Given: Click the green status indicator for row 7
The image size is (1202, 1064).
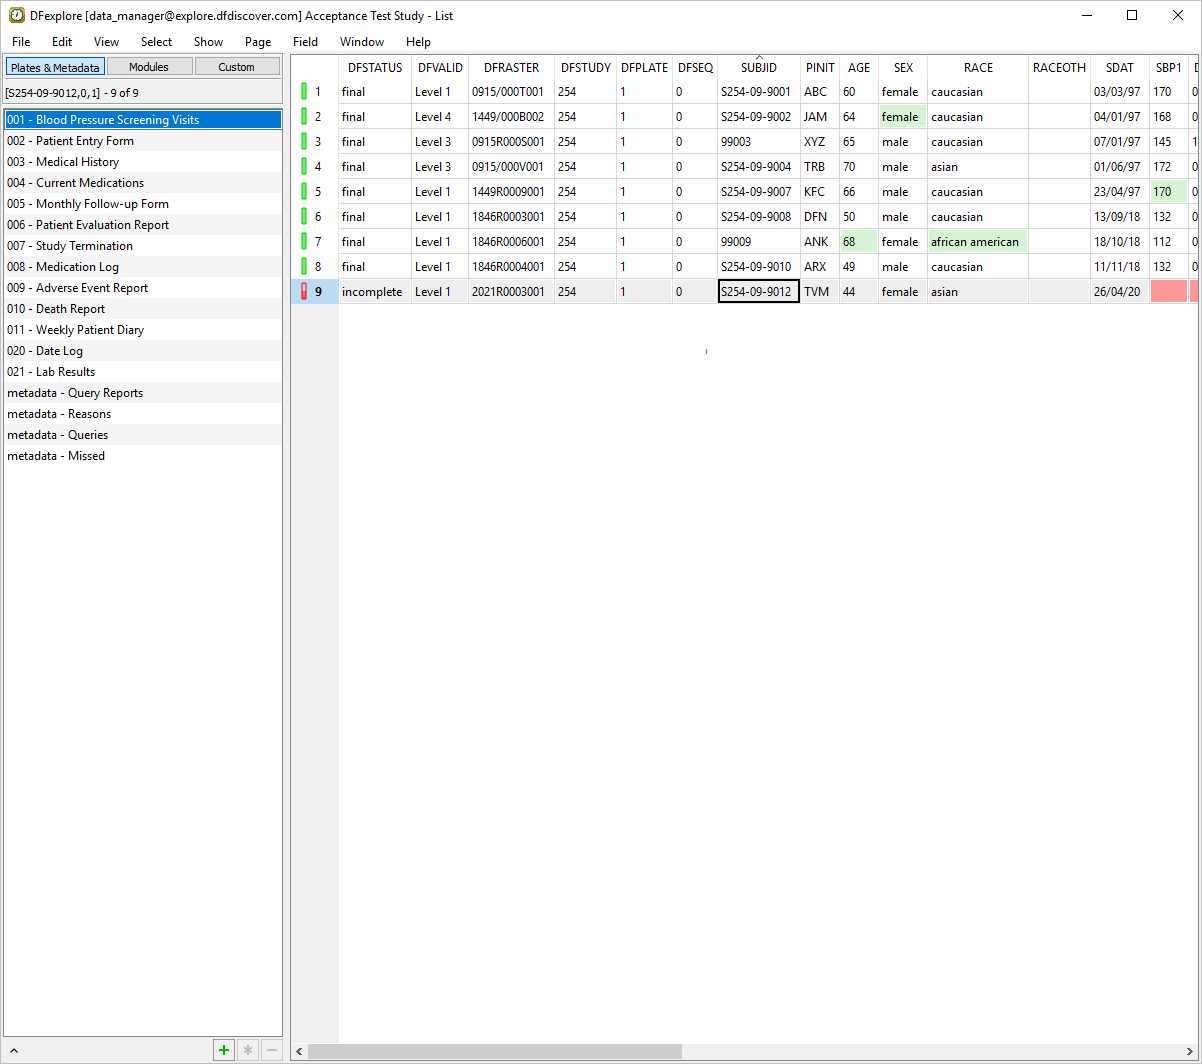Looking at the screenshot, I should (x=304, y=242).
